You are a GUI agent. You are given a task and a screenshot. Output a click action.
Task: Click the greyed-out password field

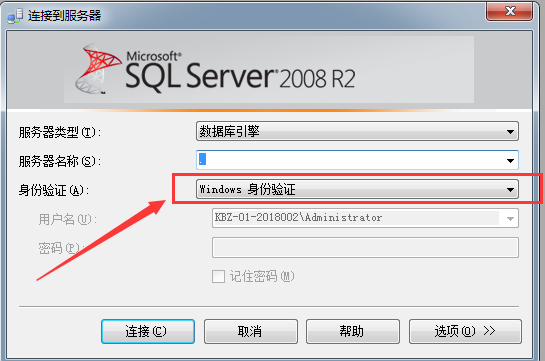tap(365, 247)
